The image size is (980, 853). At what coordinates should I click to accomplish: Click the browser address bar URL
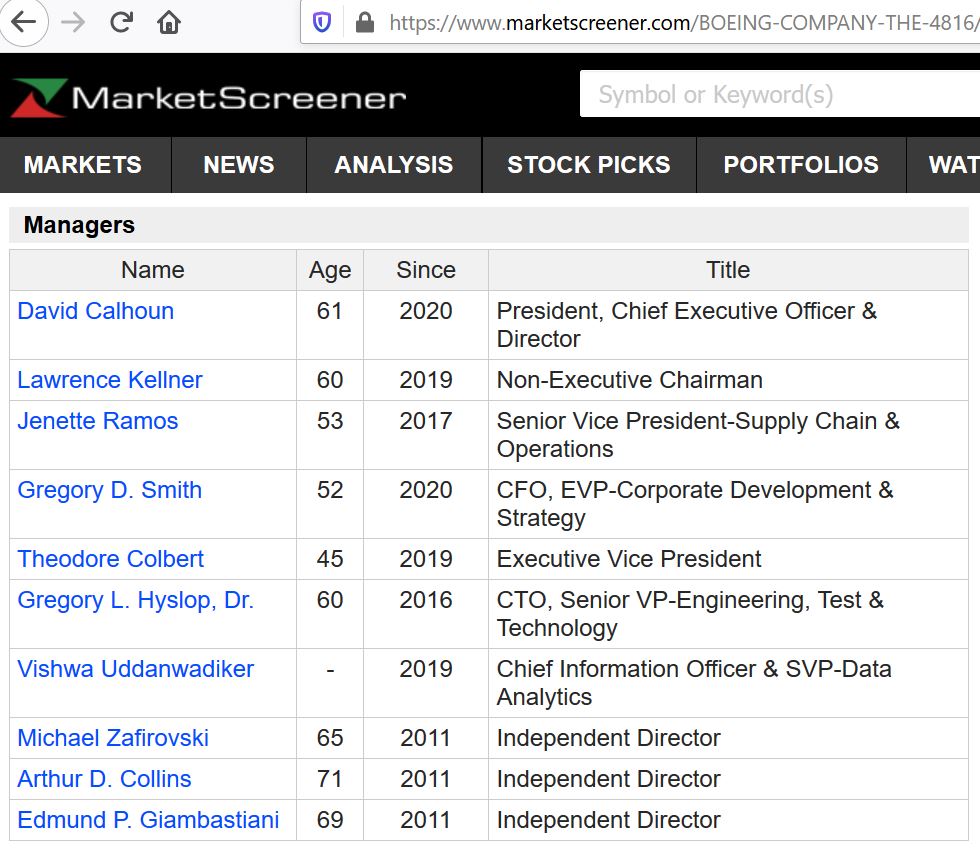pos(680,22)
